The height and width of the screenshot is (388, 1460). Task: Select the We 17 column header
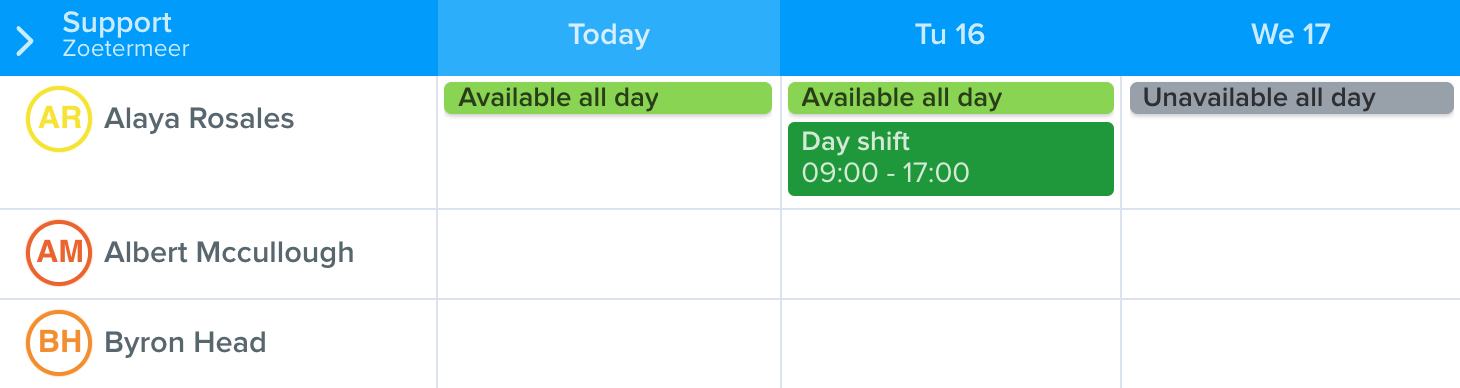(1290, 35)
